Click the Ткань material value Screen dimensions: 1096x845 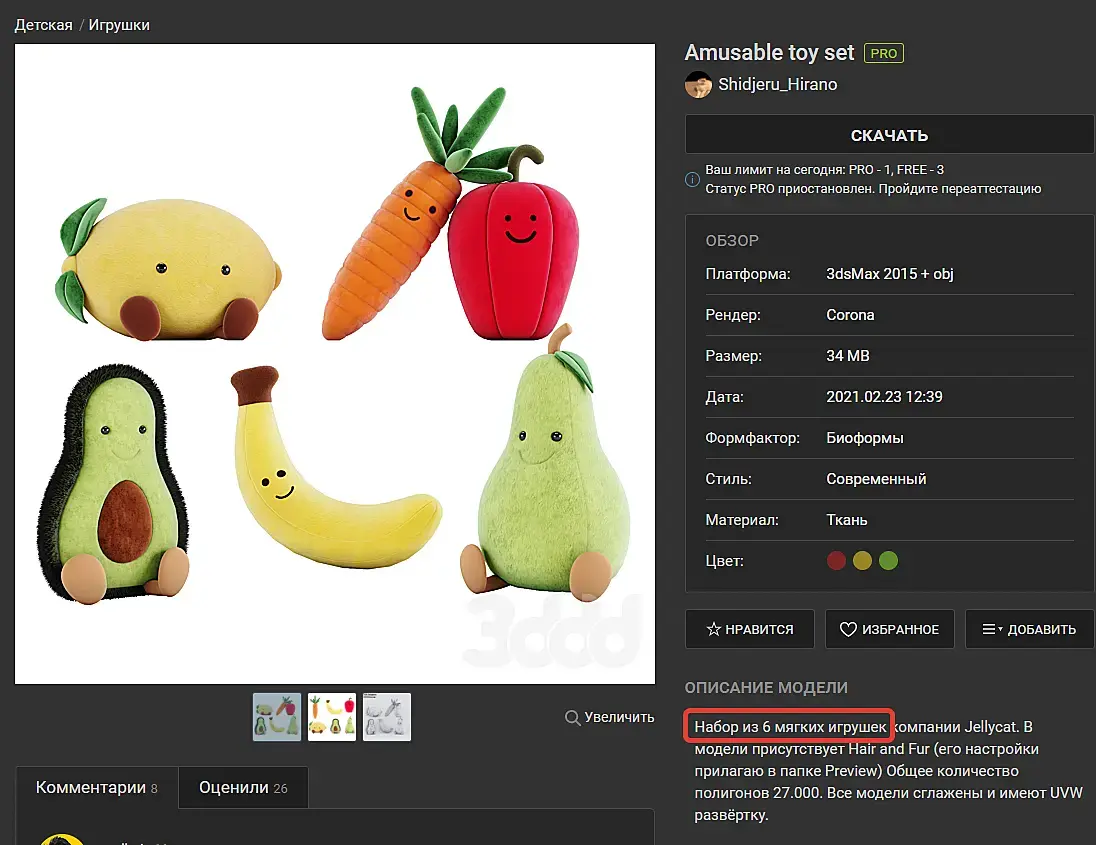coord(846,520)
